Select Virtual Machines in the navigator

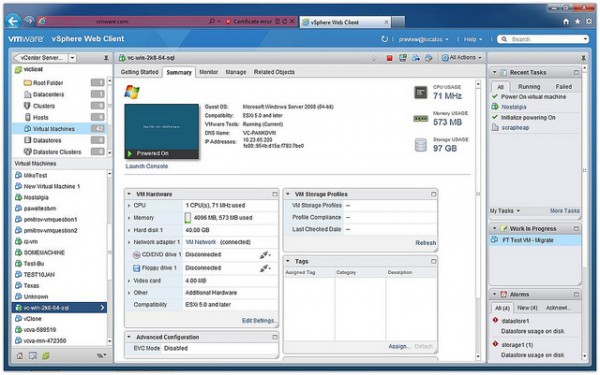[59, 129]
